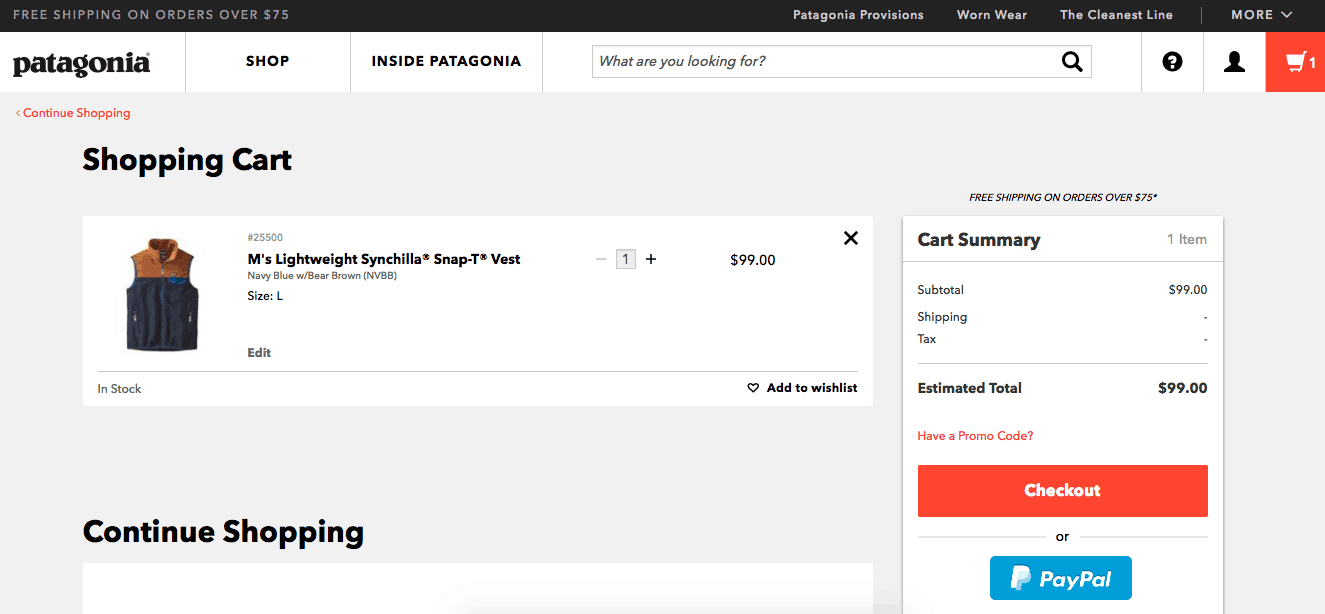Viewport: 1325px width, 614px height.
Task: Click the search magnifier icon
Action: click(1072, 62)
